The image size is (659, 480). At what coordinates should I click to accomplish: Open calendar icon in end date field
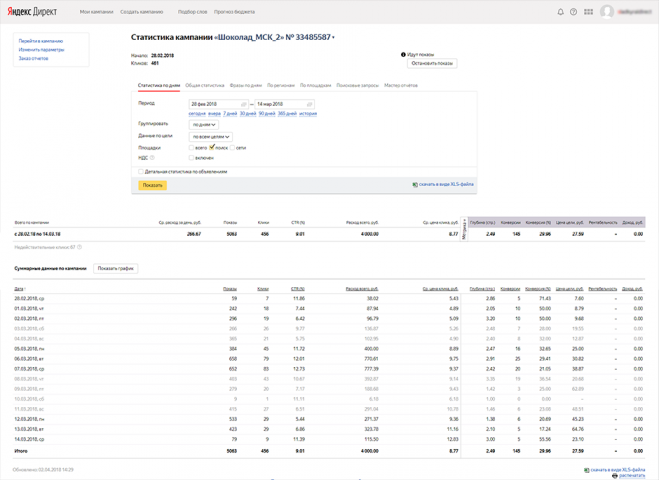309,104
